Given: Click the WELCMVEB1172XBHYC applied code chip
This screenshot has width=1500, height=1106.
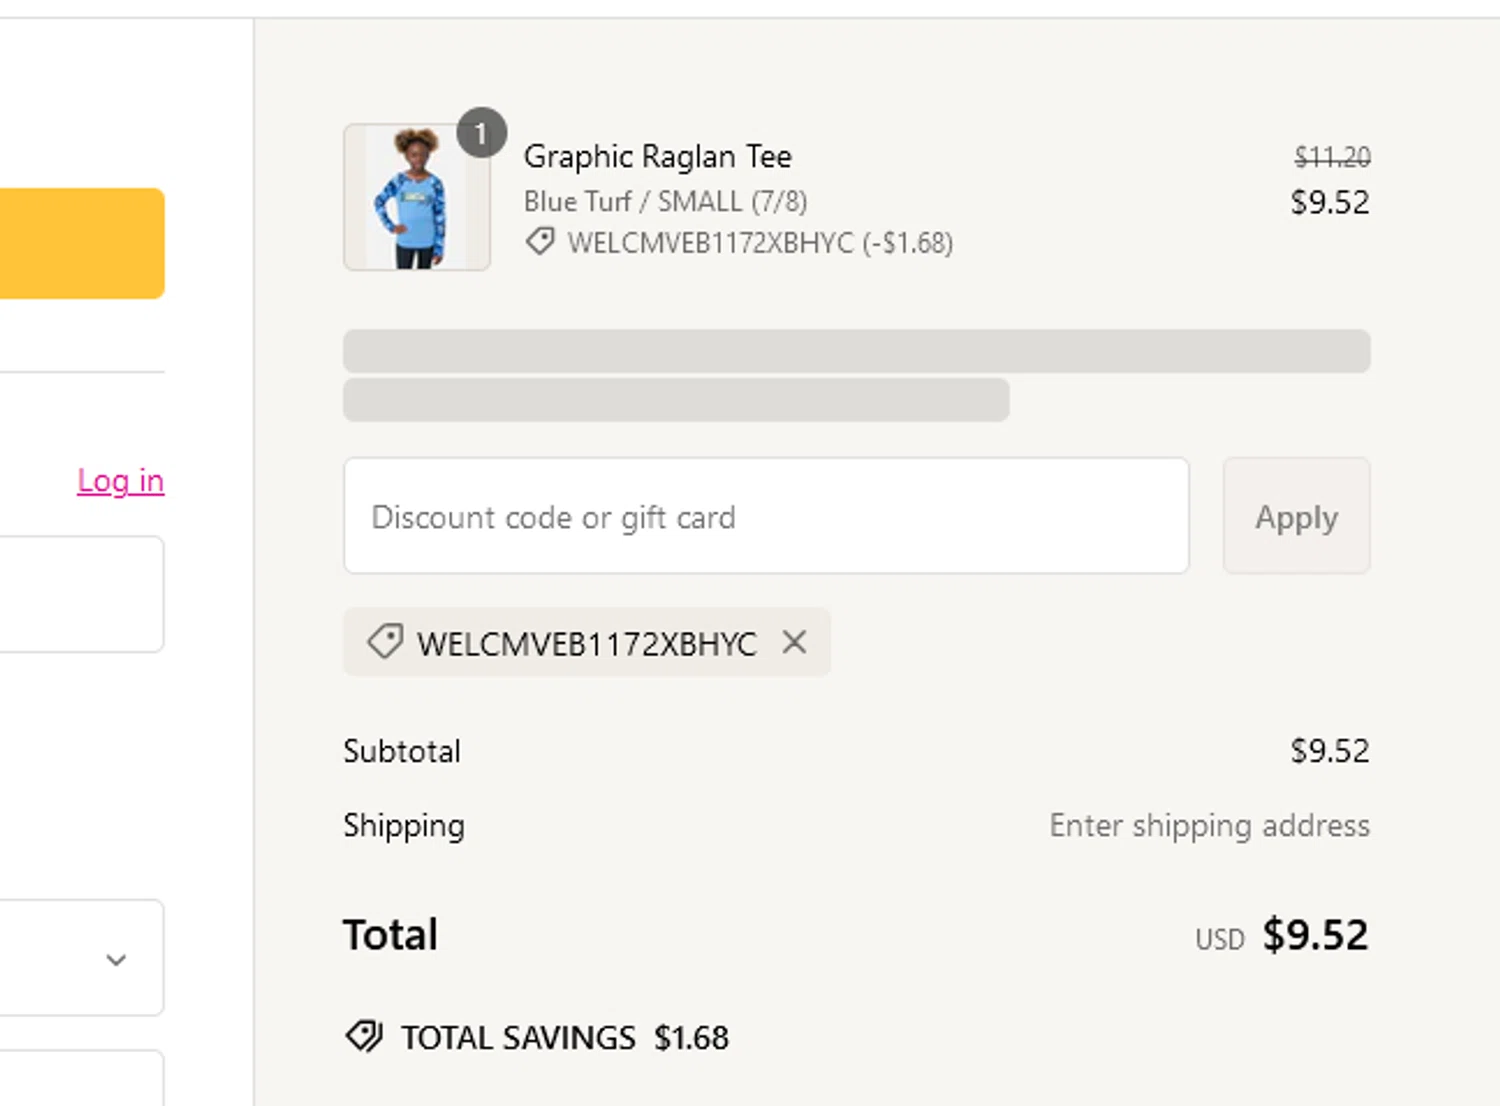Looking at the screenshot, I should pos(586,643).
